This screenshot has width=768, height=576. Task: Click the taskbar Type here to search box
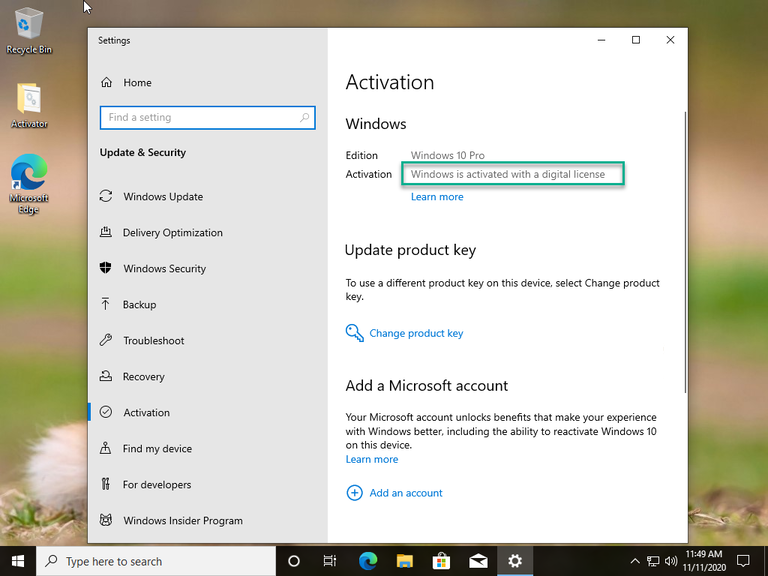point(156,561)
